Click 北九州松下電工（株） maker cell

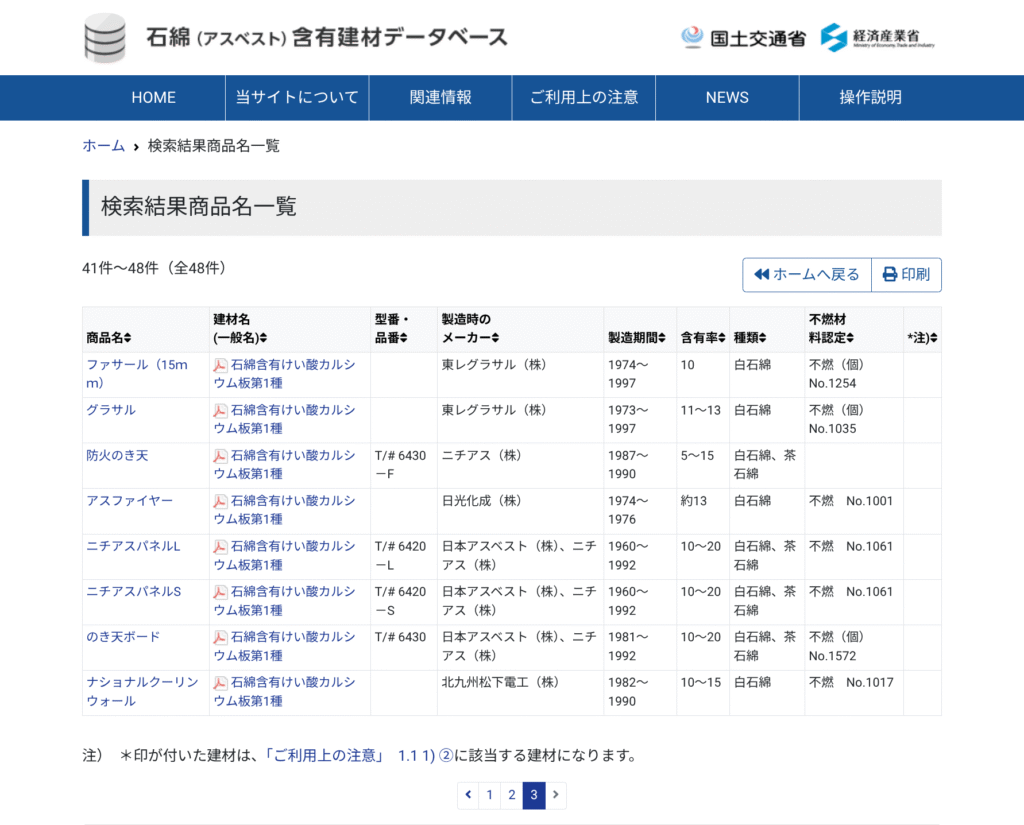[x=500, y=683]
